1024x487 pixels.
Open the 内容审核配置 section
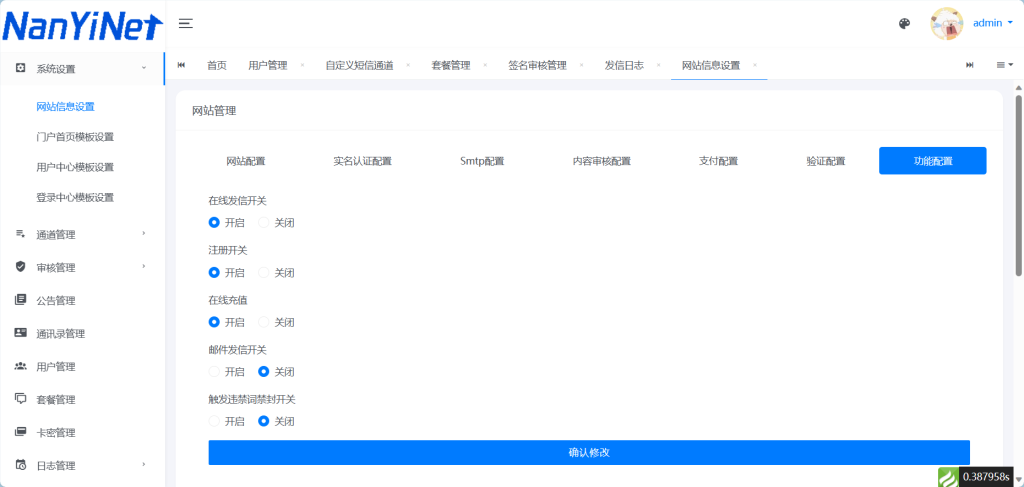click(x=601, y=161)
